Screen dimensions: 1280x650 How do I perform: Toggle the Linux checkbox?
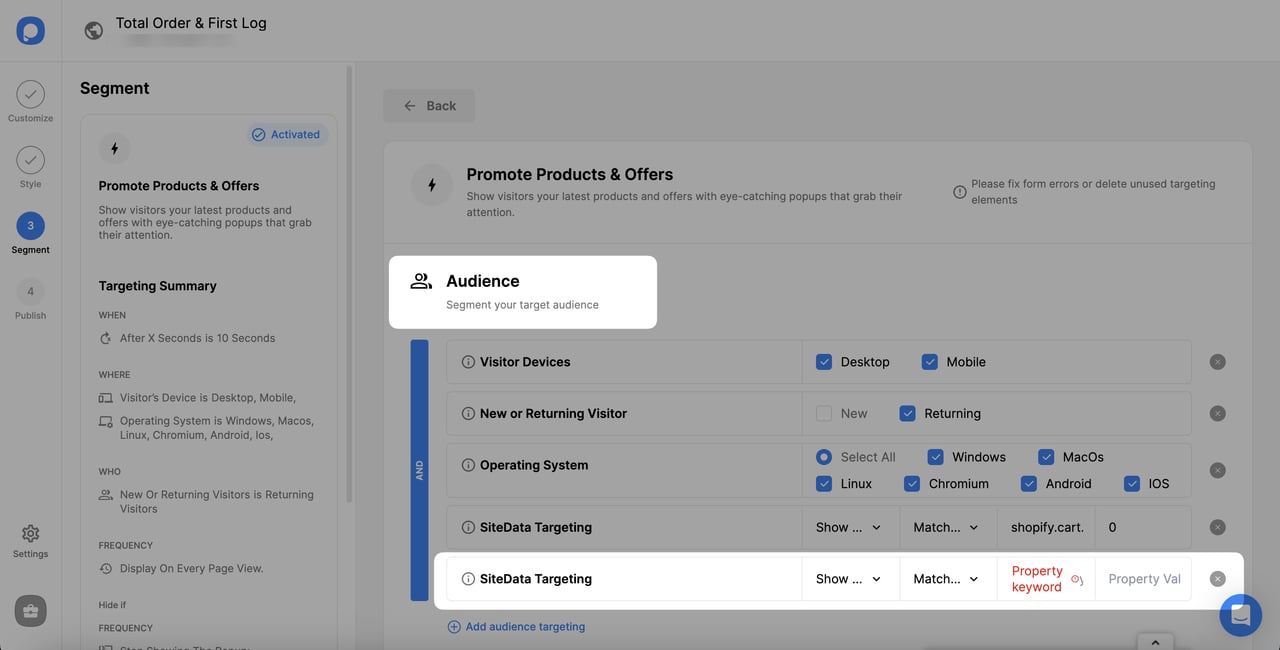[824, 483]
